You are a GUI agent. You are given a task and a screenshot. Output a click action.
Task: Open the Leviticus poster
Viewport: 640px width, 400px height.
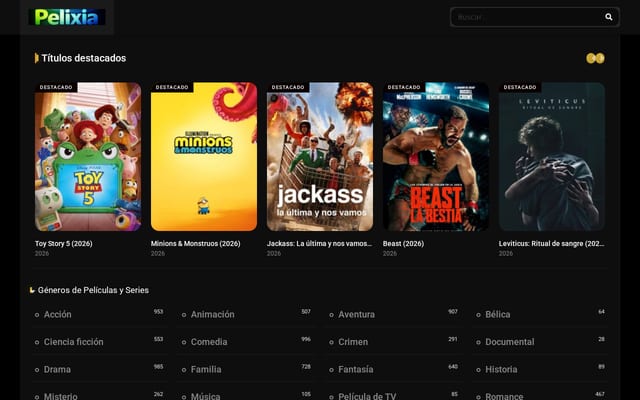551,157
